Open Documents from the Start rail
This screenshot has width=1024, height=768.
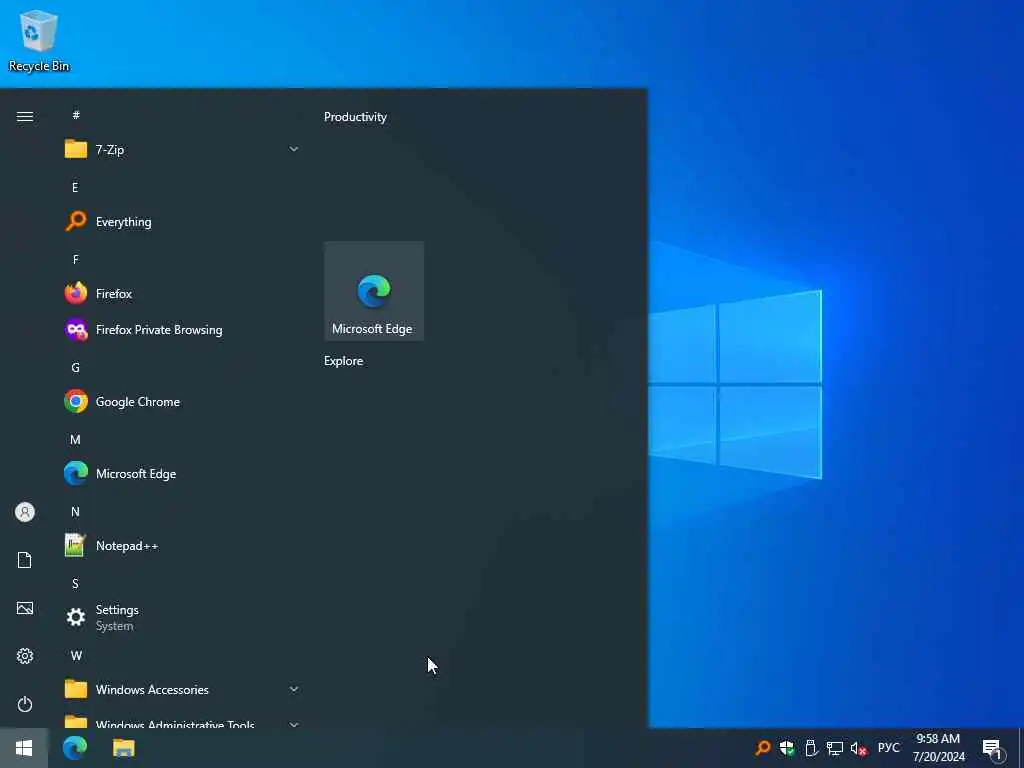click(x=25, y=560)
